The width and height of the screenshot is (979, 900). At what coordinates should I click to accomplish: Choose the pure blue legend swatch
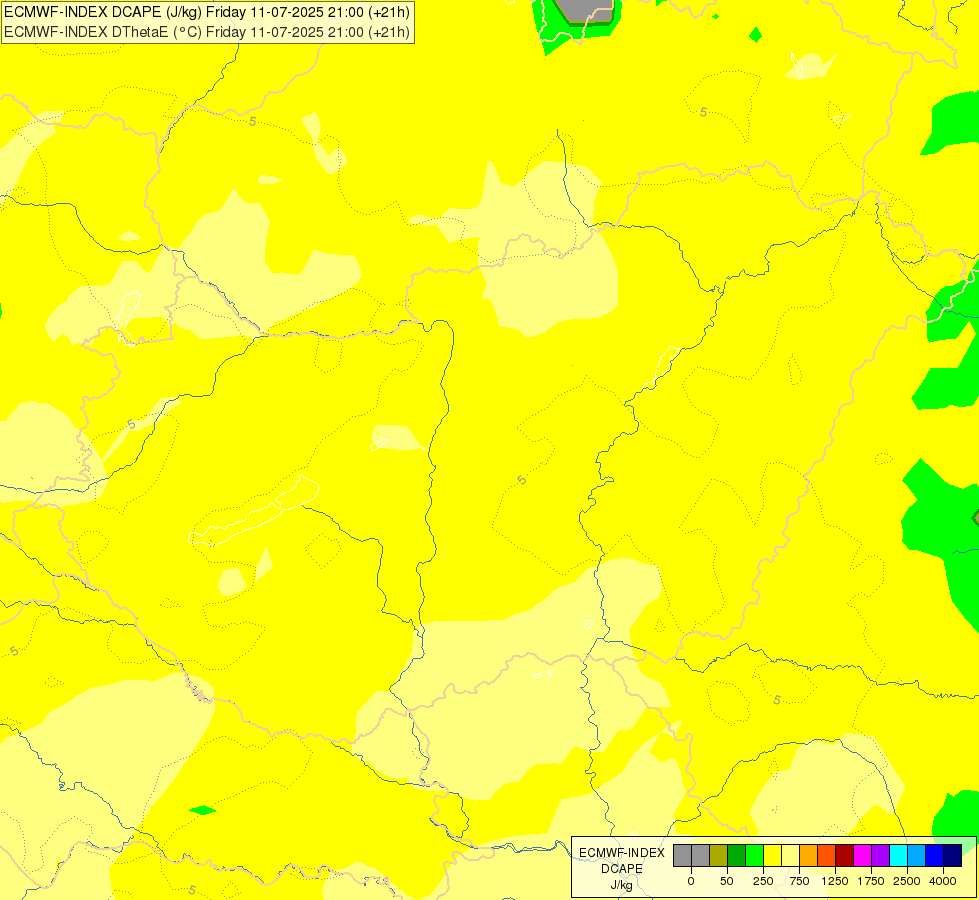(x=935, y=855)
